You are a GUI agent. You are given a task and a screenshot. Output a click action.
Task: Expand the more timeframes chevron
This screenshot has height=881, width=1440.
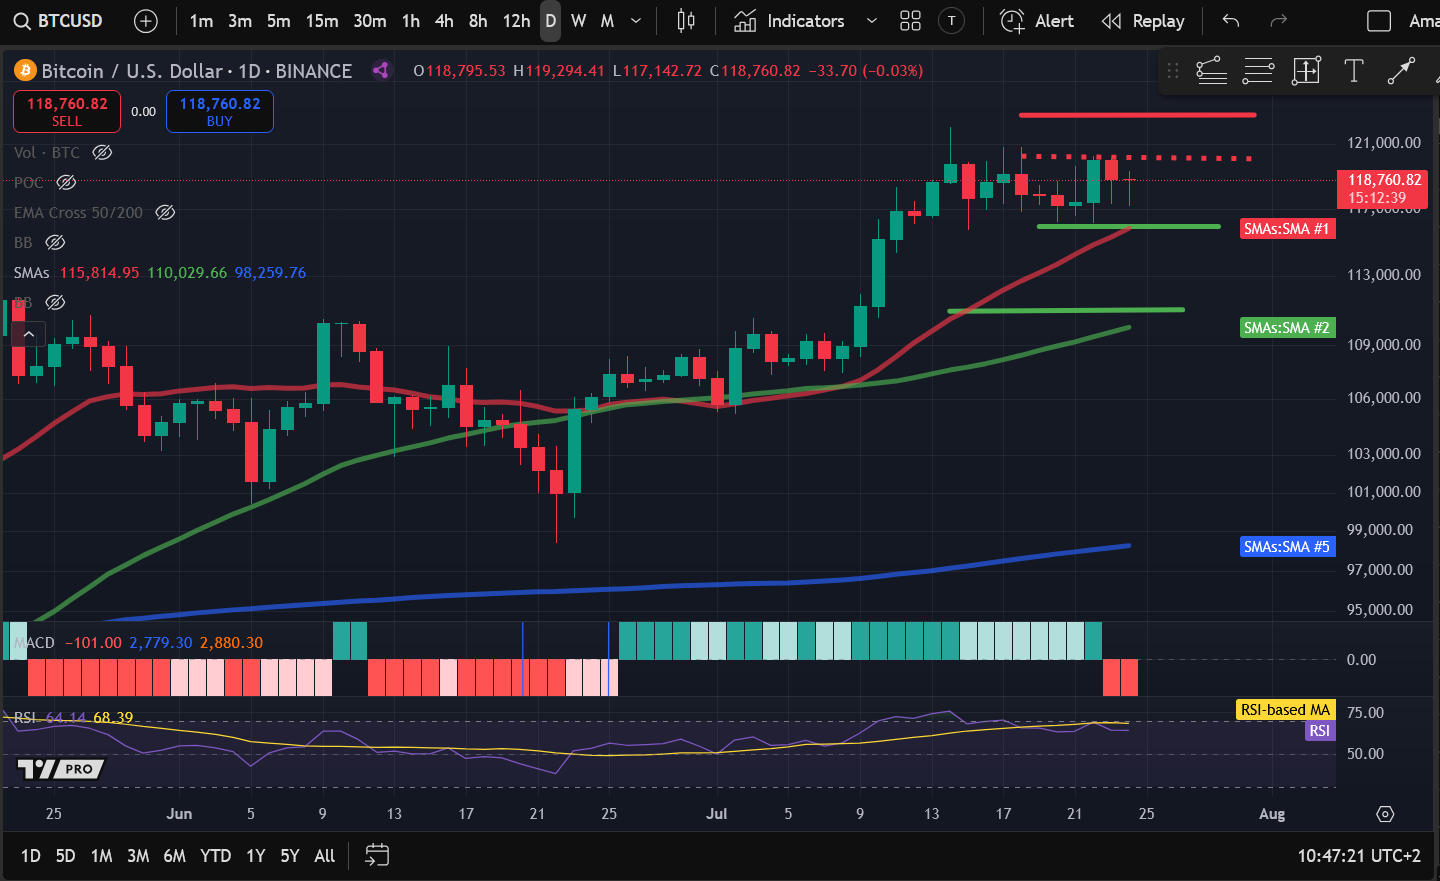(636, 21)
